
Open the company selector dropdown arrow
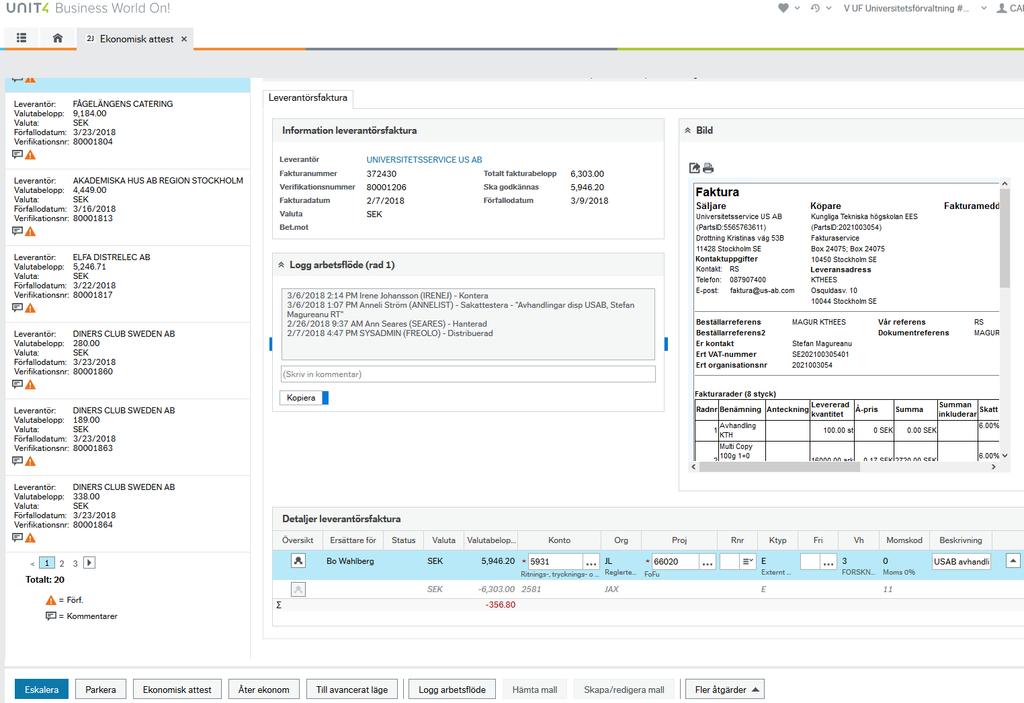tap(984, 8)
